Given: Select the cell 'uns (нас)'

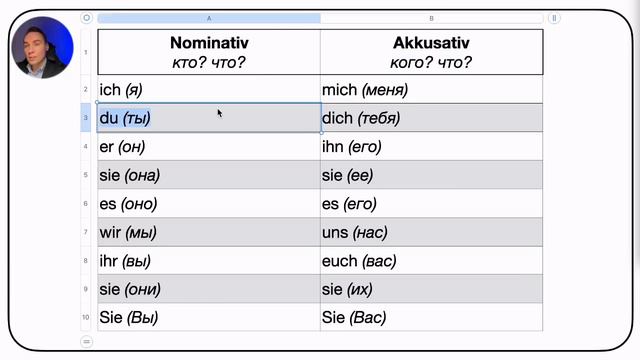Looking at the screenshot, I should point(431,232).
